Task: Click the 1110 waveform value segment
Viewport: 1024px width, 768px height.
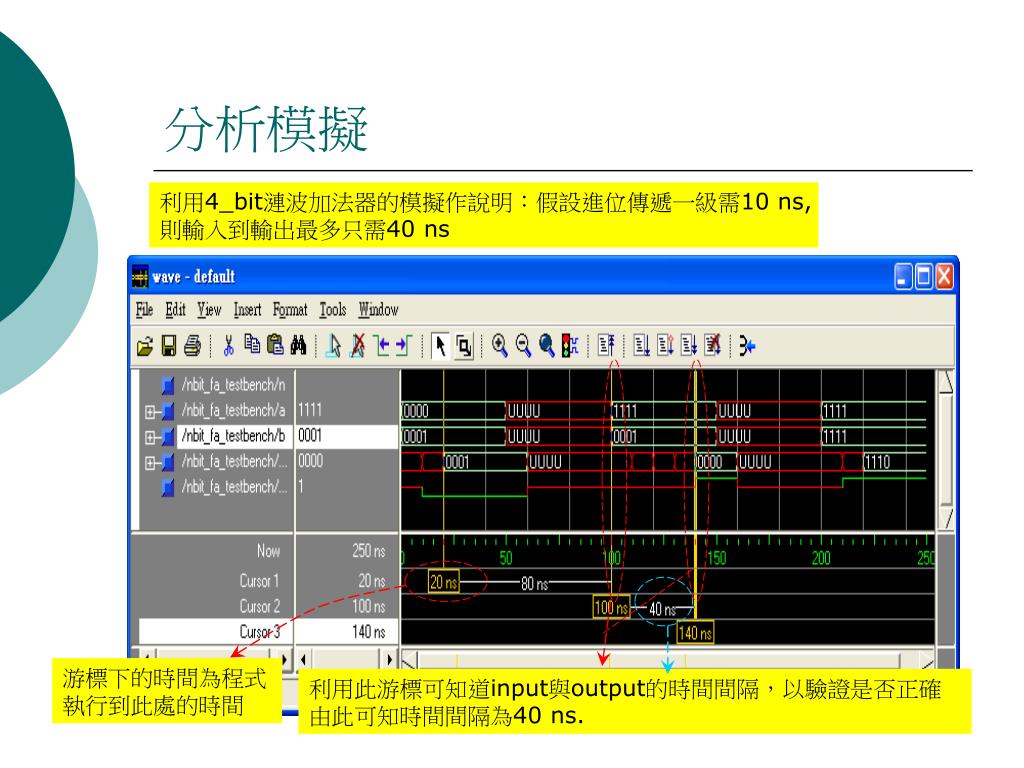Action: [x=877, y=462]
